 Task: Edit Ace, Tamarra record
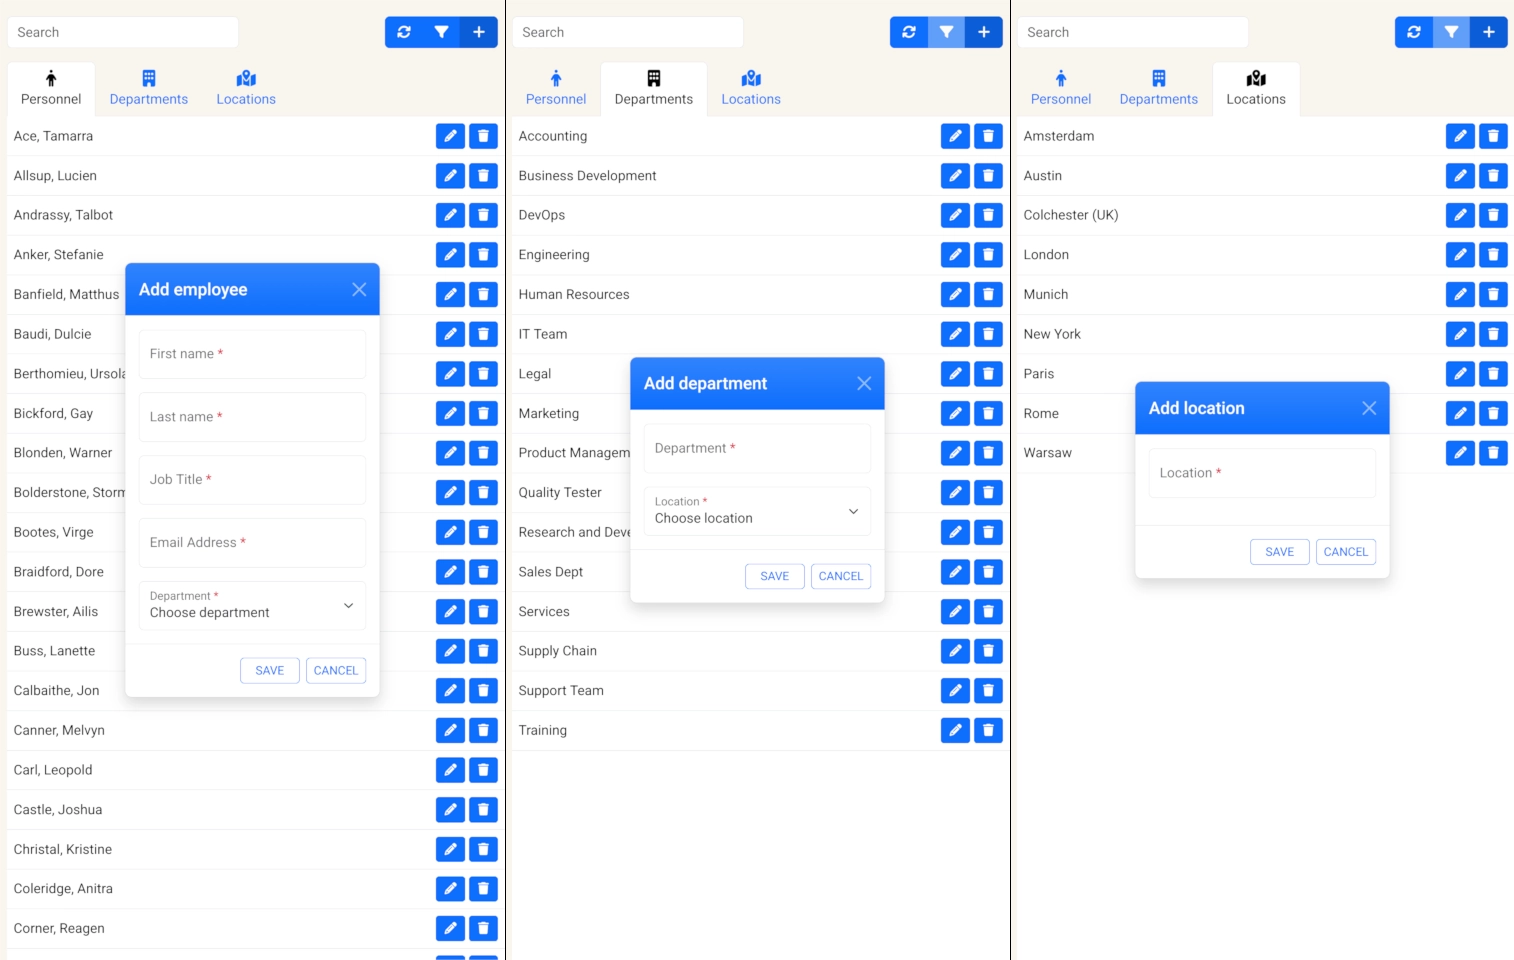450,136
